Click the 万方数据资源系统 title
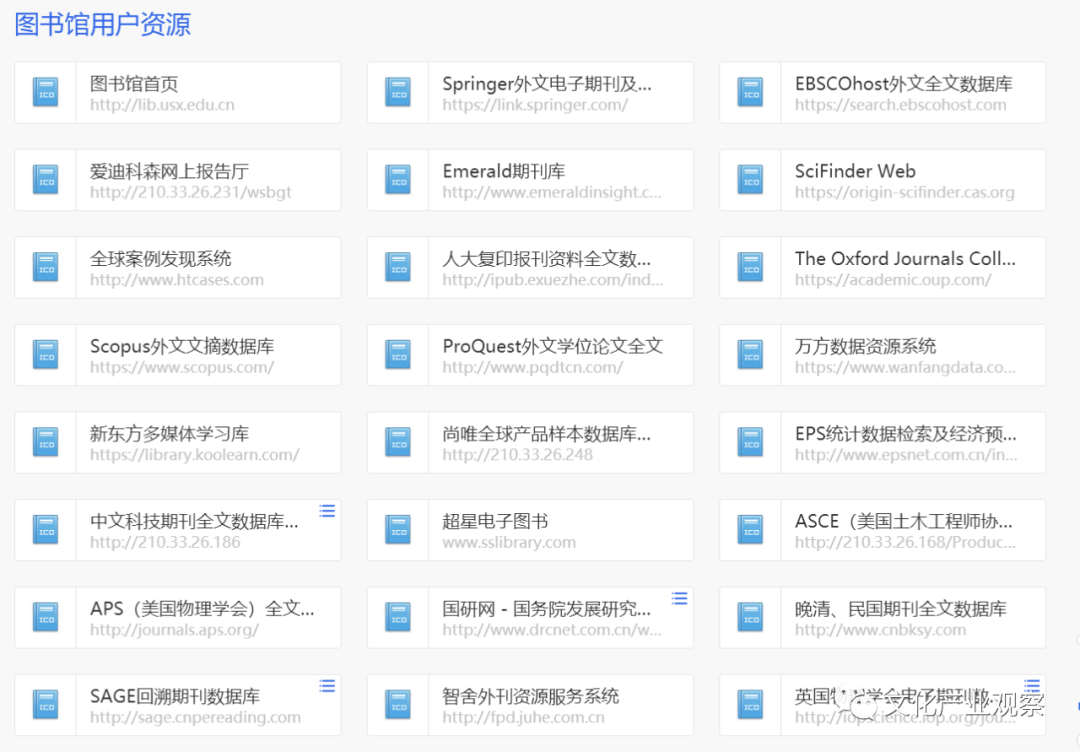The height and width of the screenshot is (752, 1080). point(865,346)
